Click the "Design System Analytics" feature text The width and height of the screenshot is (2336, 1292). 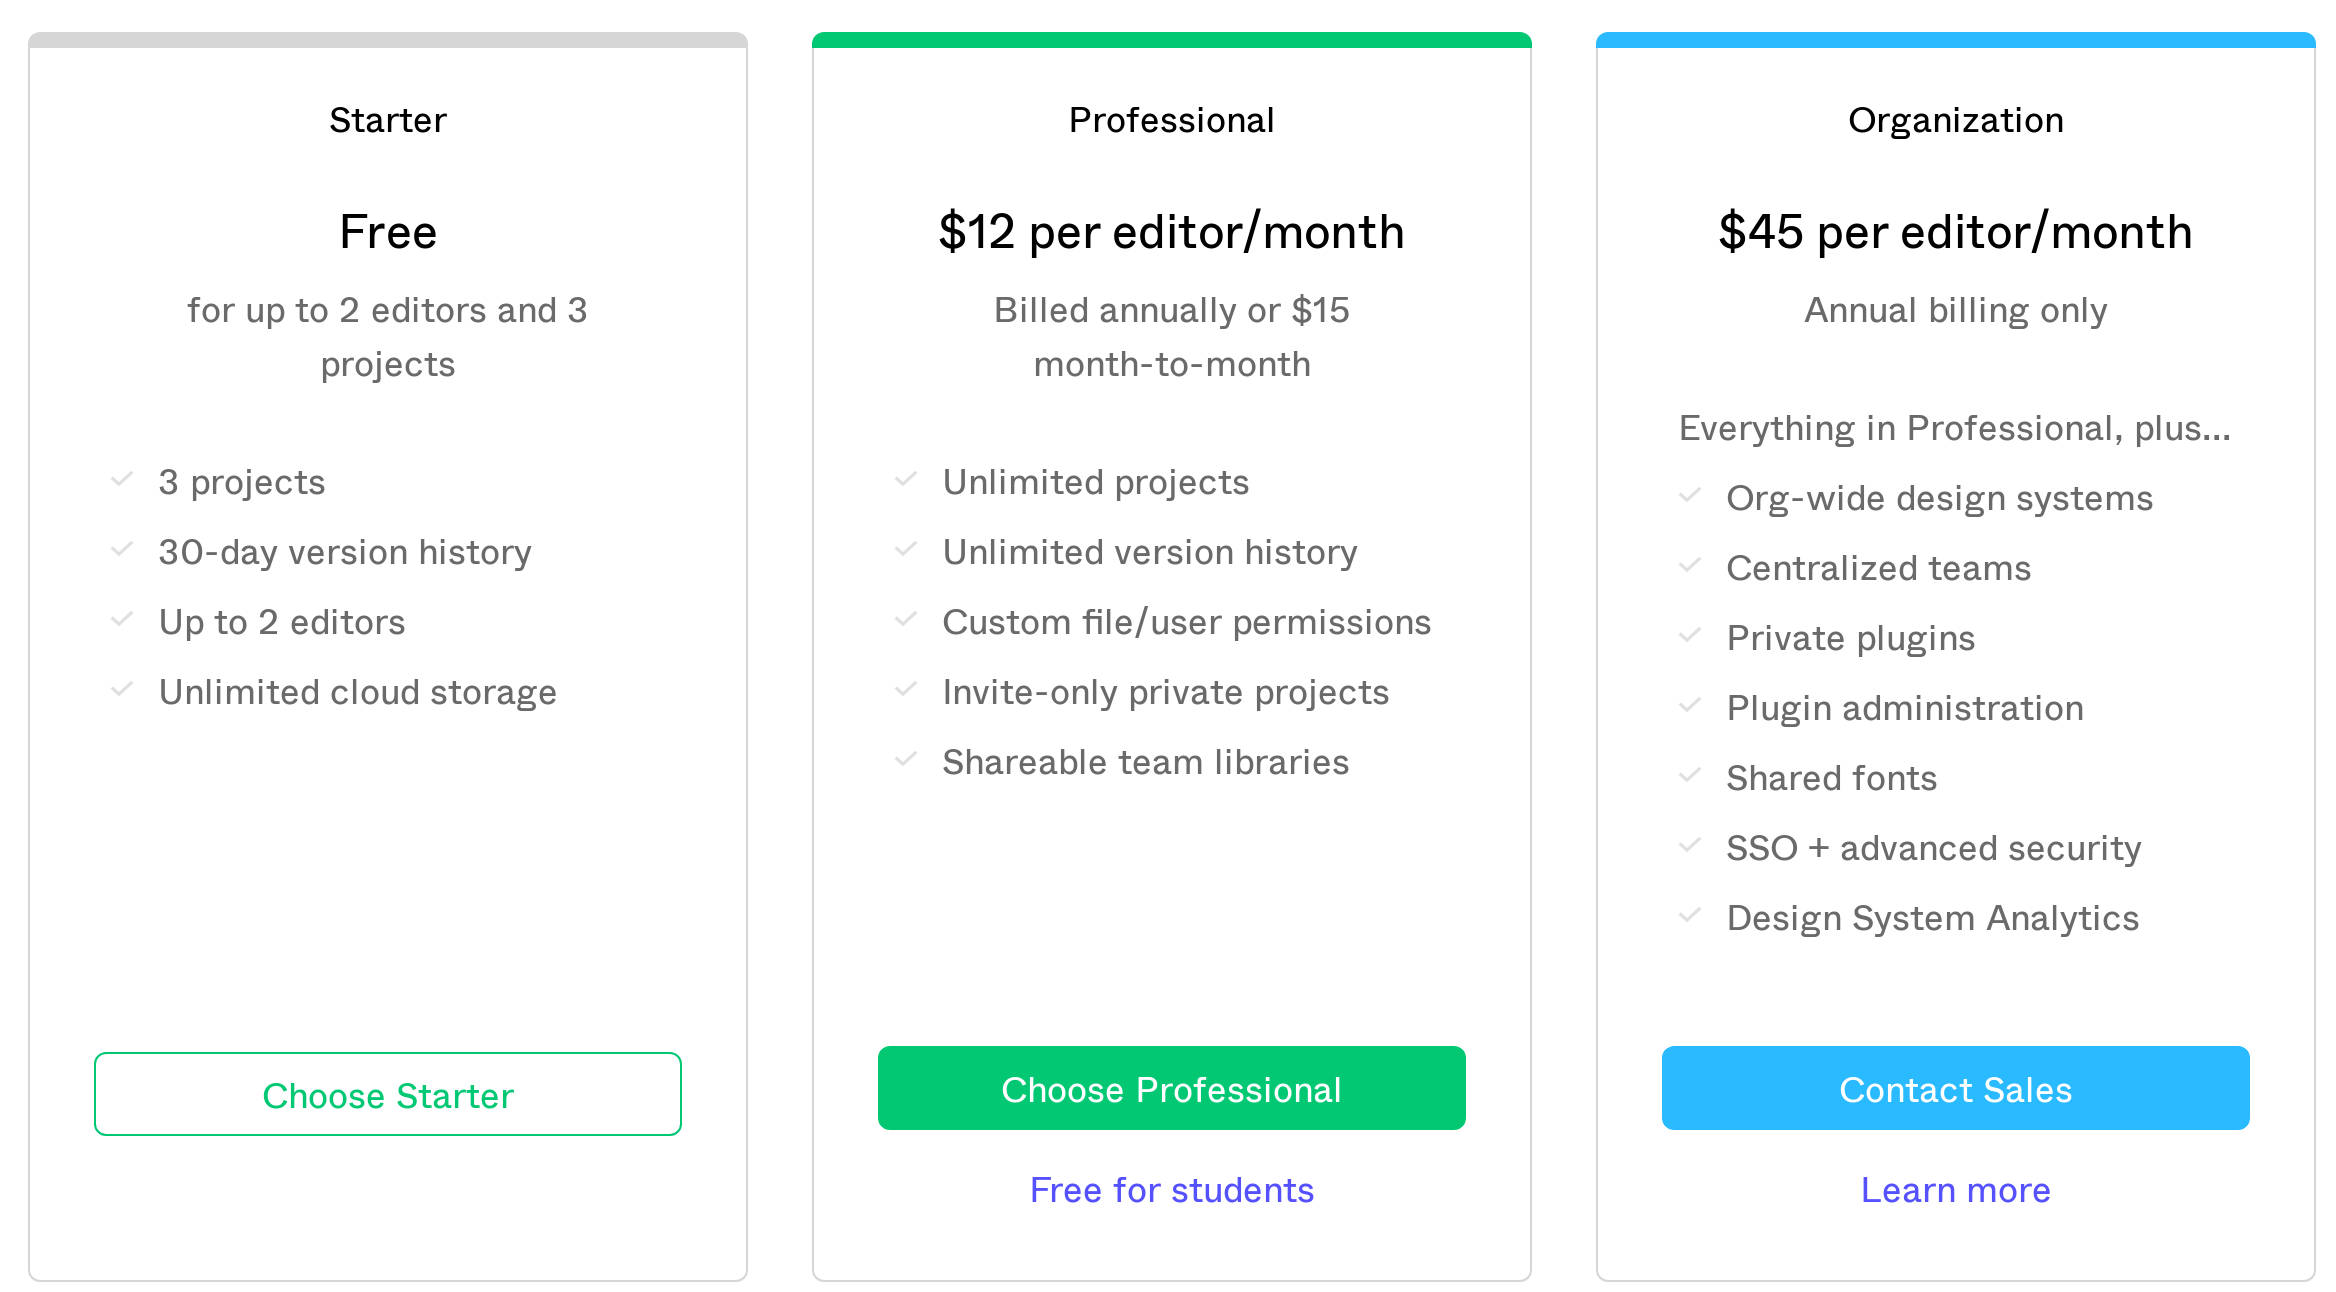[1933, 917]
